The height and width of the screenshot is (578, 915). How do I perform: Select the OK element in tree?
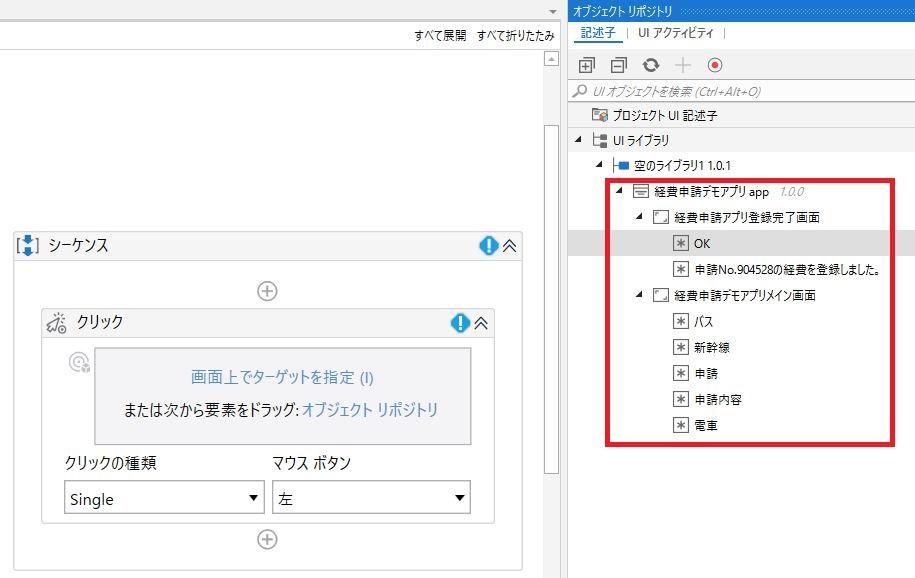[702, 243]
